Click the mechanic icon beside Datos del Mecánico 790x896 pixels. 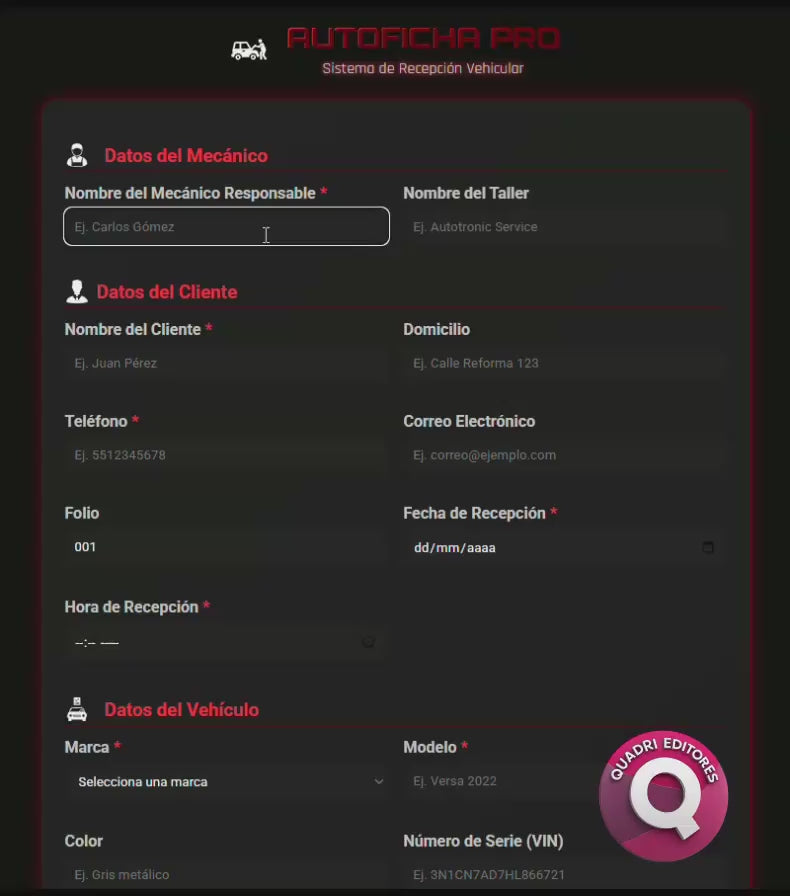pos(77,155)
